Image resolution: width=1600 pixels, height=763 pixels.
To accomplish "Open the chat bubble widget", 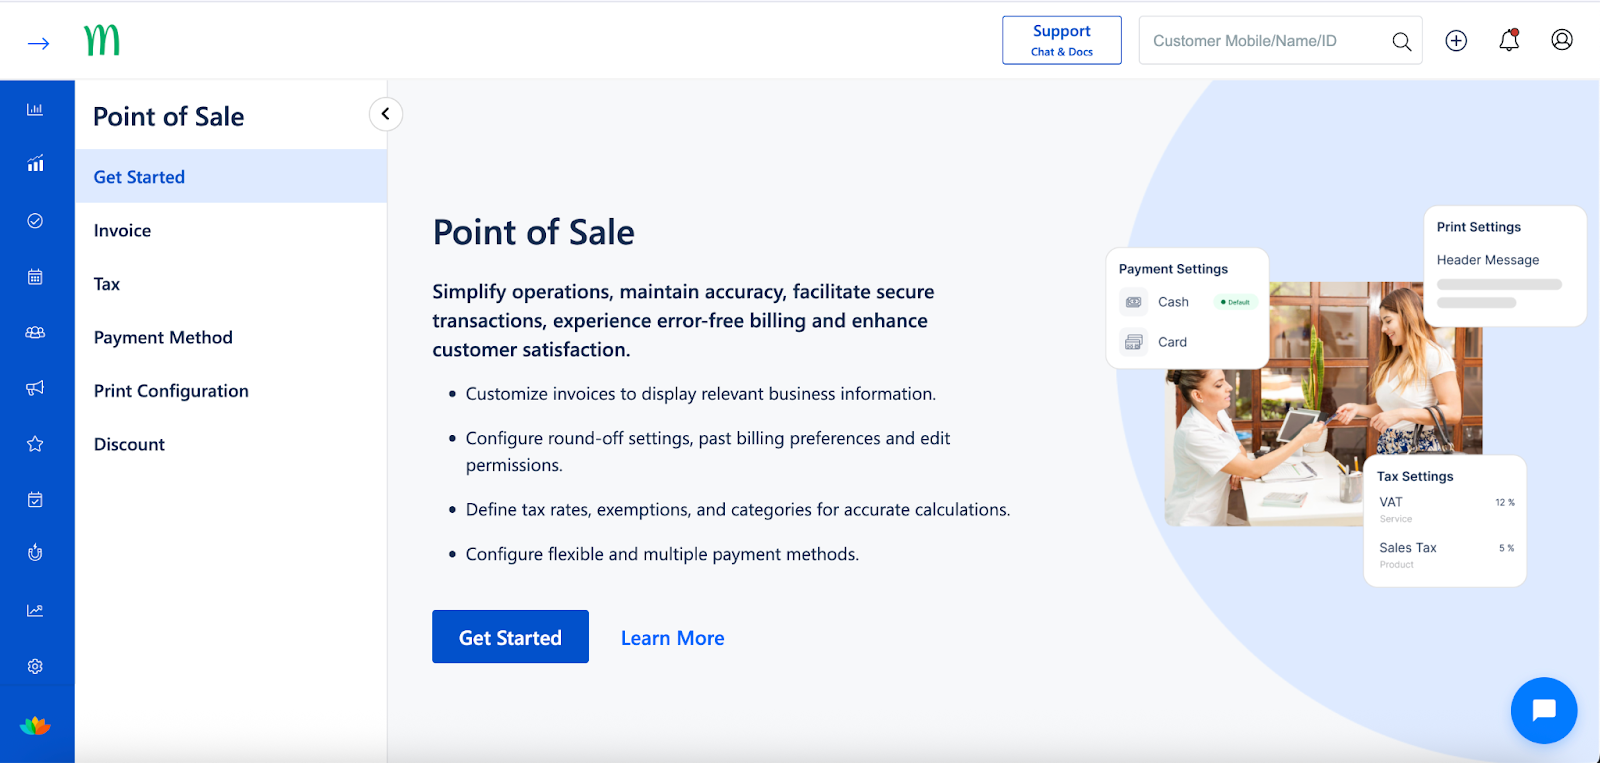I will tap(1544, 710).
